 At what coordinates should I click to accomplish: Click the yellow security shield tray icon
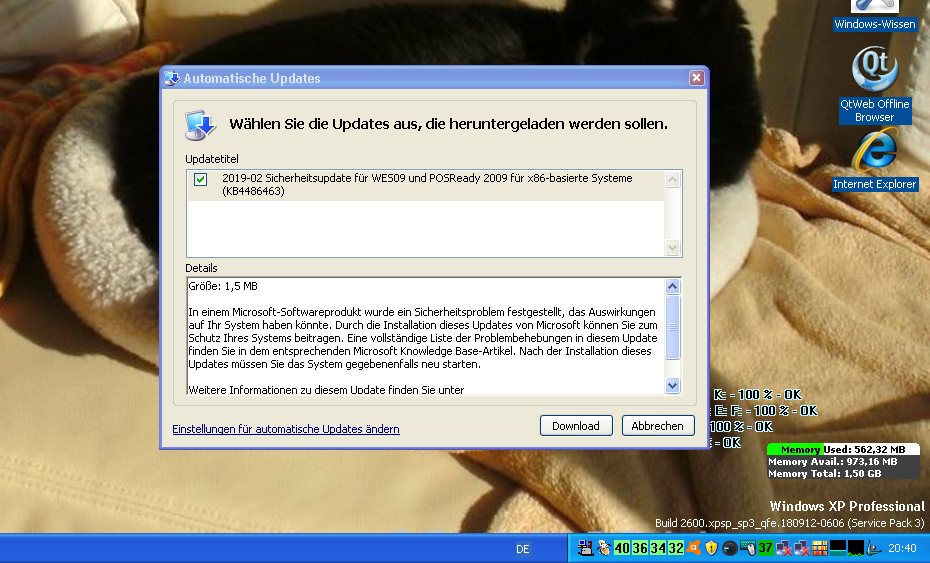click(712, 548)
